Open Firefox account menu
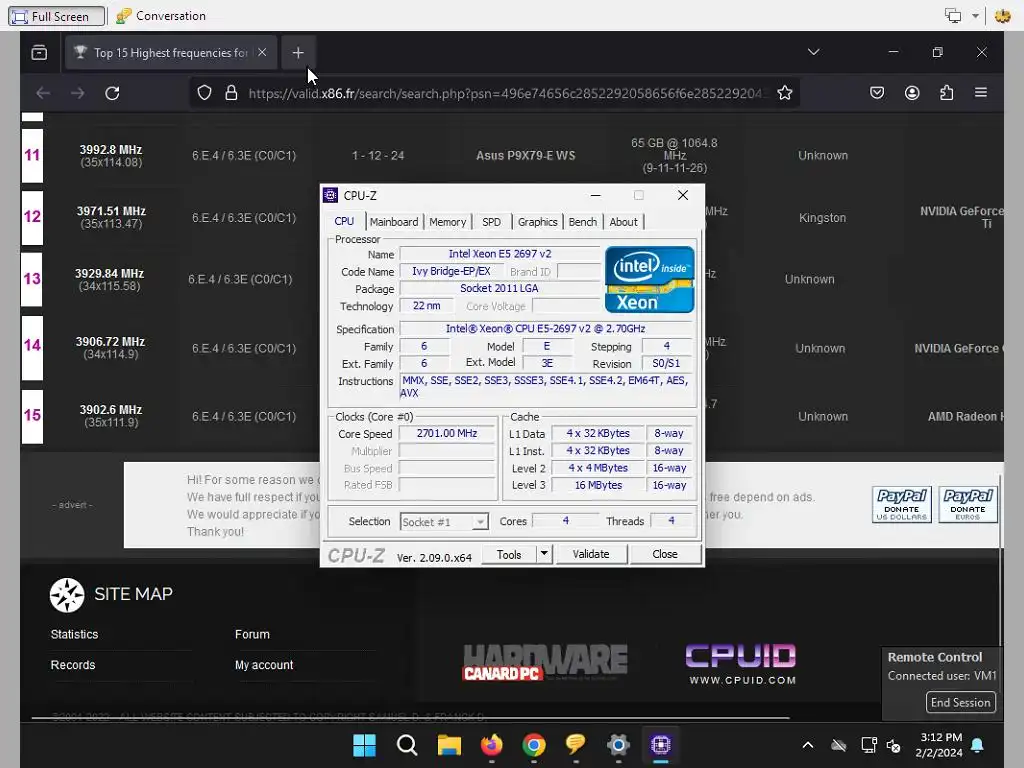The width and height of the screenshot is (1024, 768). 912,93
